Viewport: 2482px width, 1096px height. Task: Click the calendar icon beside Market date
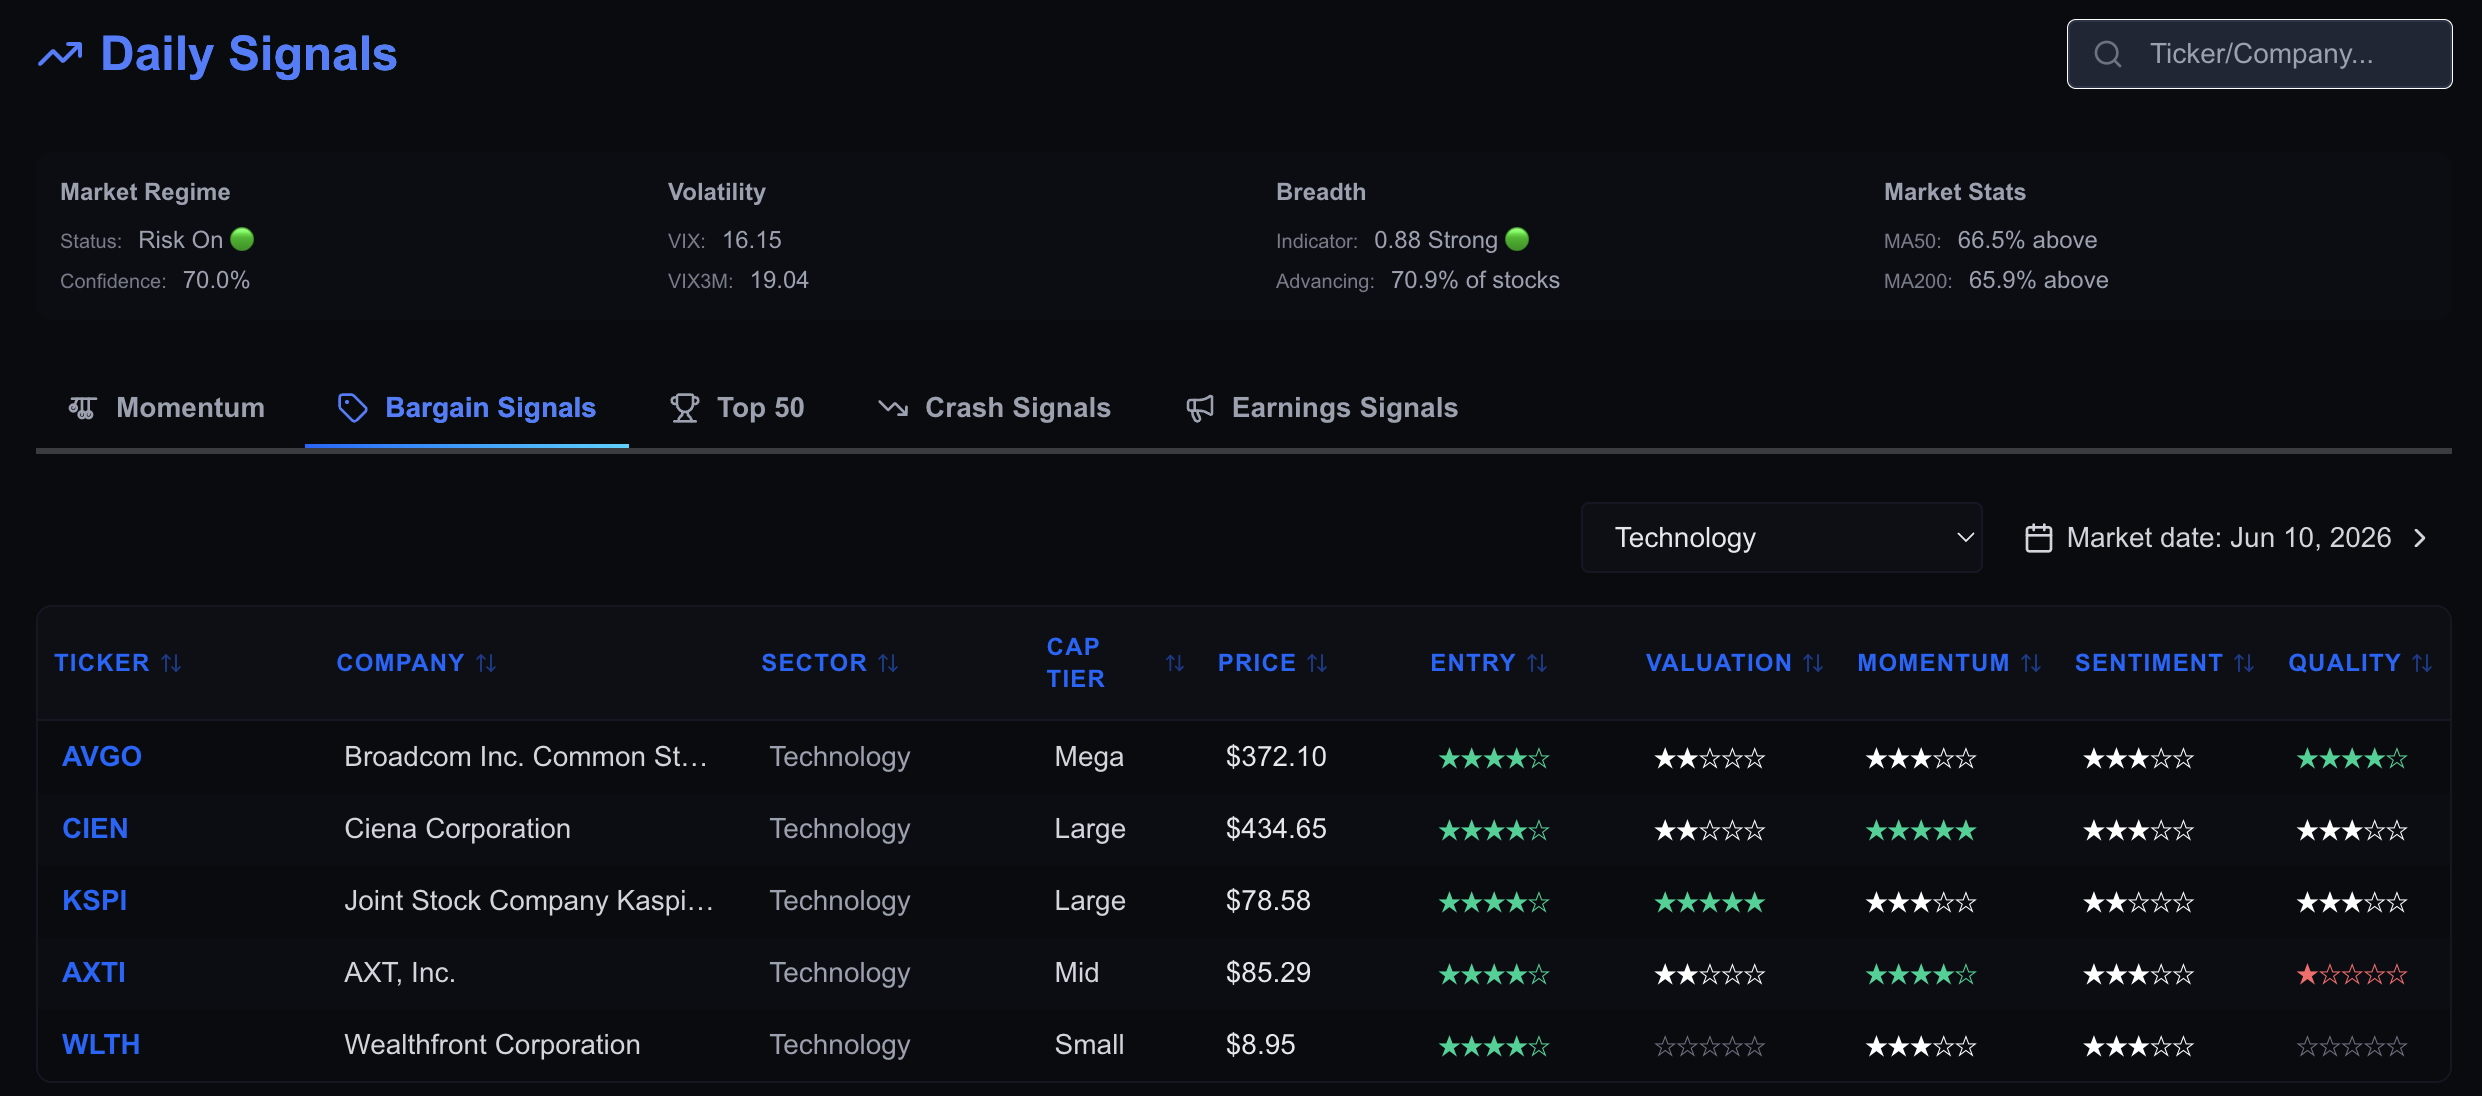pos(2038,538)
